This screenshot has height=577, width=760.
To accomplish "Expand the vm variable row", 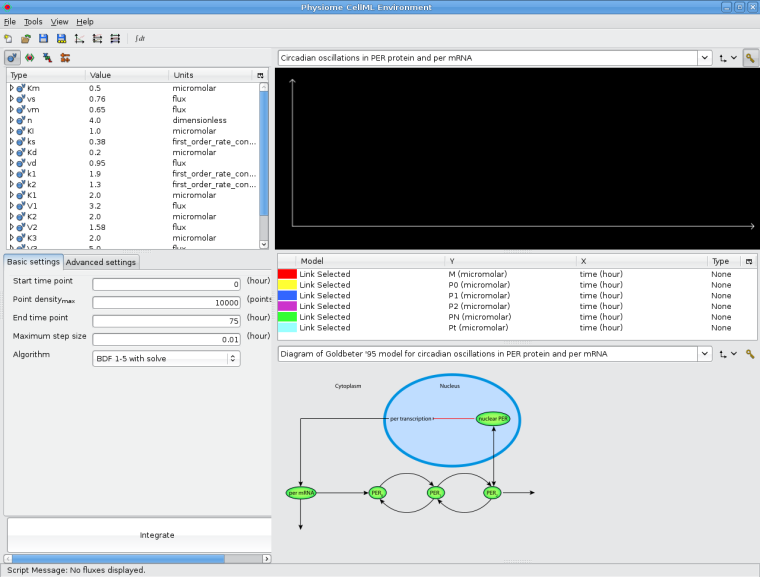I will [12, 109].
